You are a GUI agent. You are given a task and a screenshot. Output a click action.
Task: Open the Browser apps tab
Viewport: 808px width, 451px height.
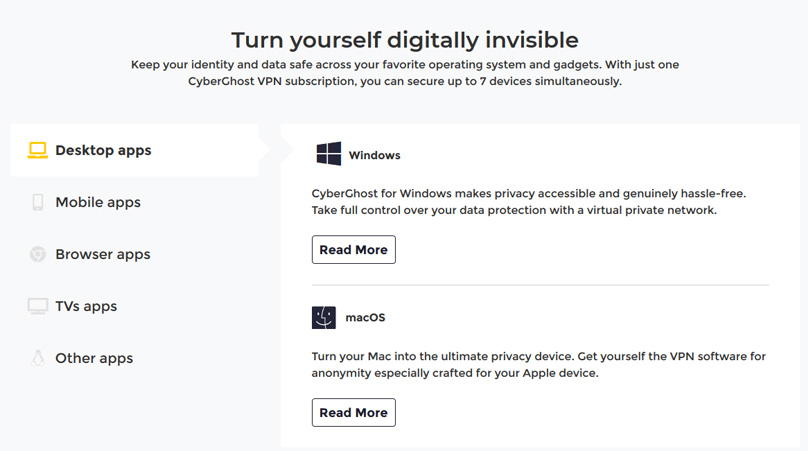coord(134,254)
